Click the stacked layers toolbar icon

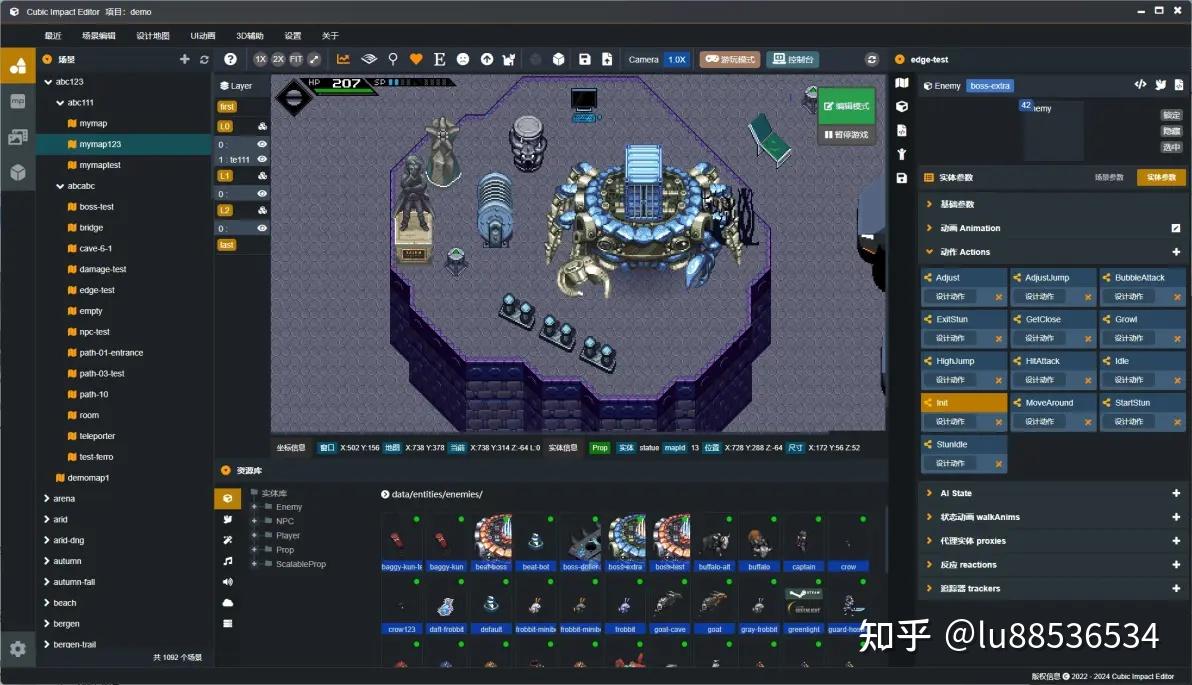[369, 59]
